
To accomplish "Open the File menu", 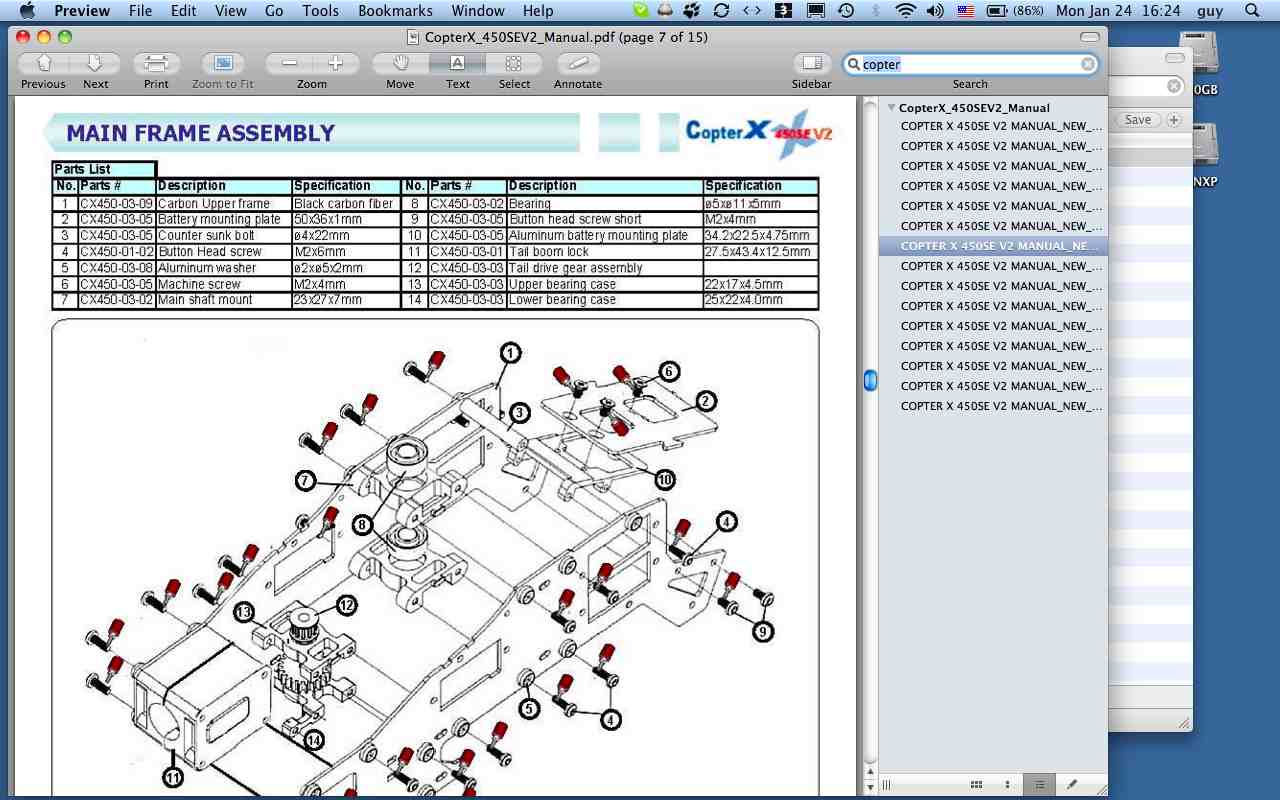I will coord(140,11).
